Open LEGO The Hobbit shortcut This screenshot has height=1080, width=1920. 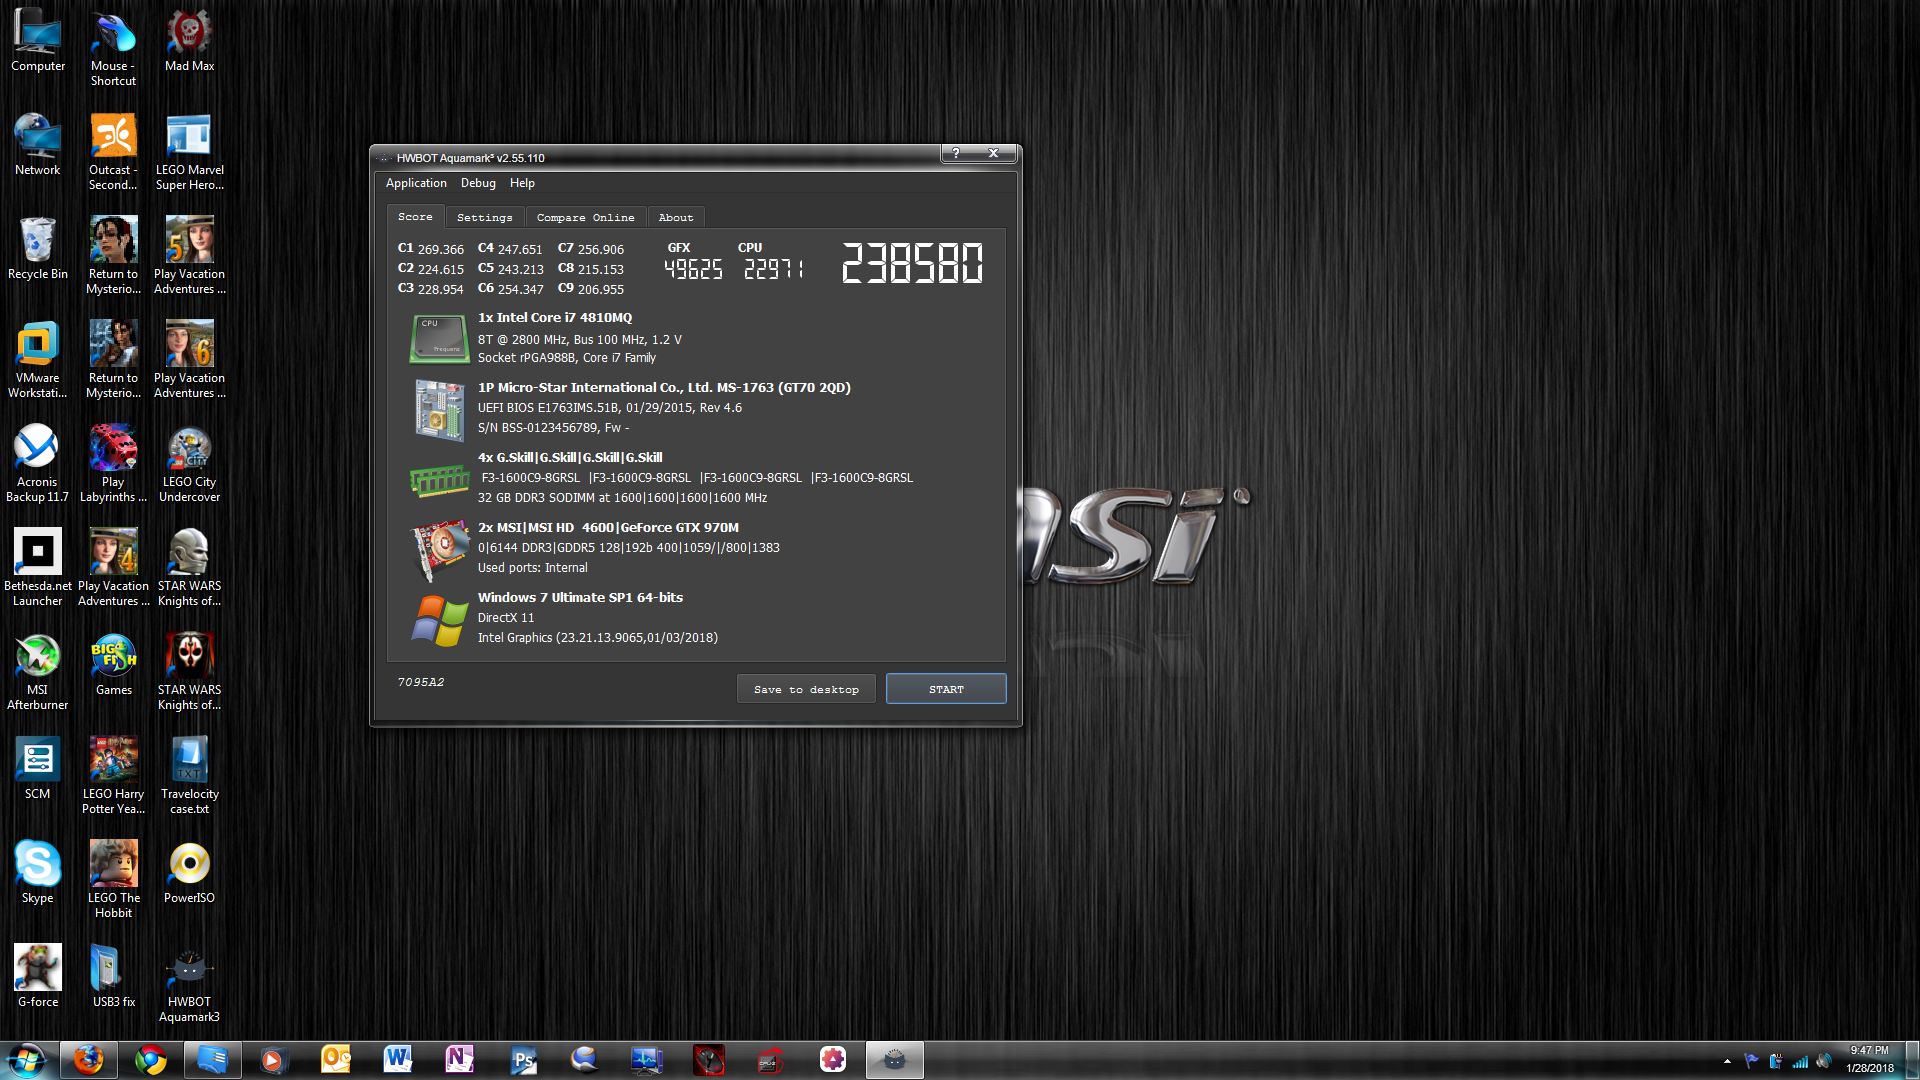tap(113, 880)
